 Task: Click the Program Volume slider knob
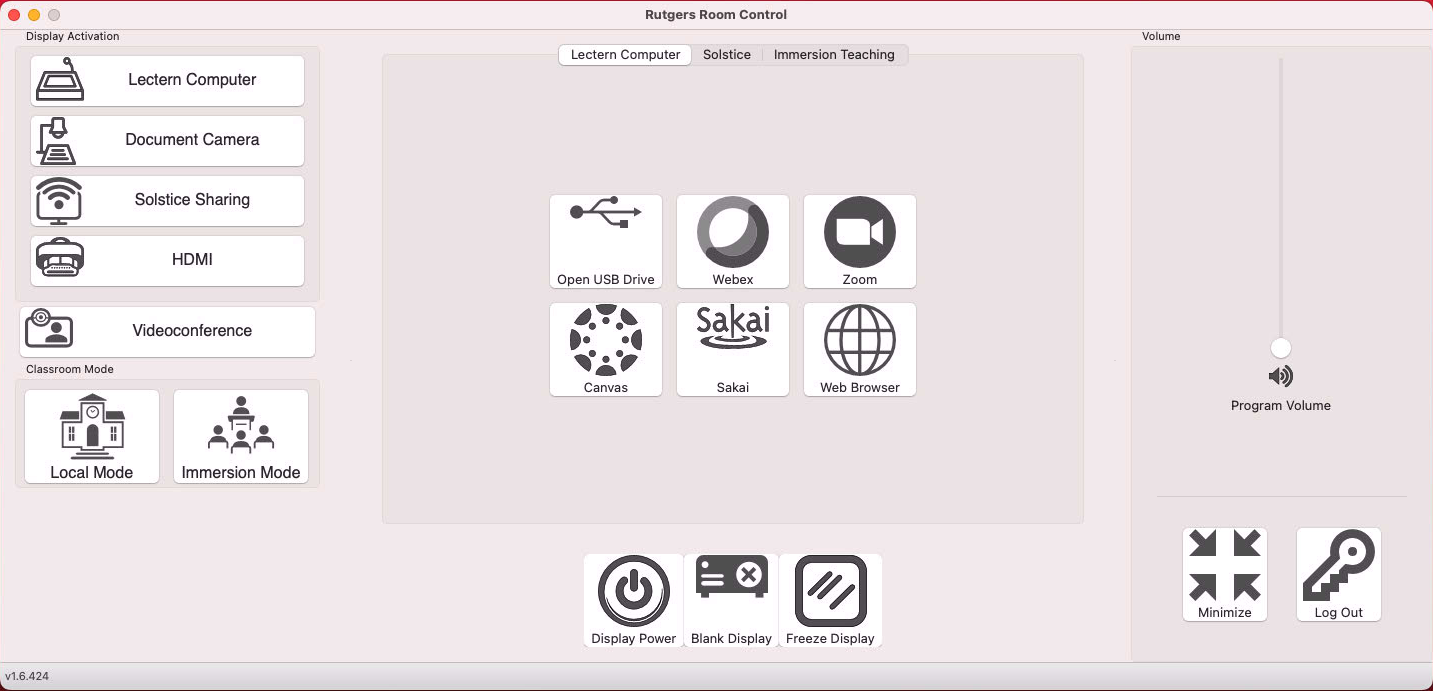point(1280,348)
